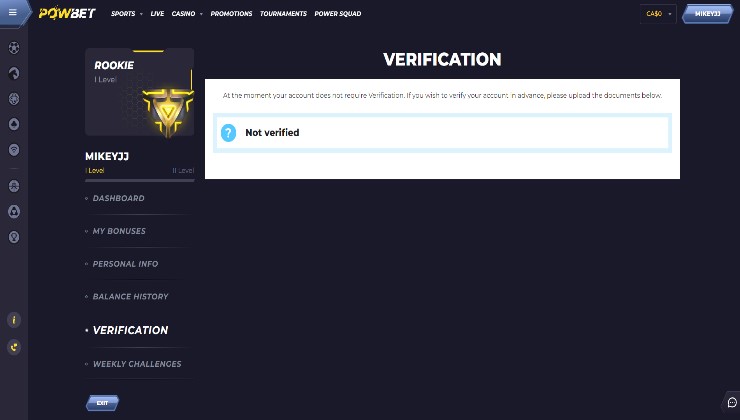Click the Not verified status box
740x420 pixels.
click(442, 133)
